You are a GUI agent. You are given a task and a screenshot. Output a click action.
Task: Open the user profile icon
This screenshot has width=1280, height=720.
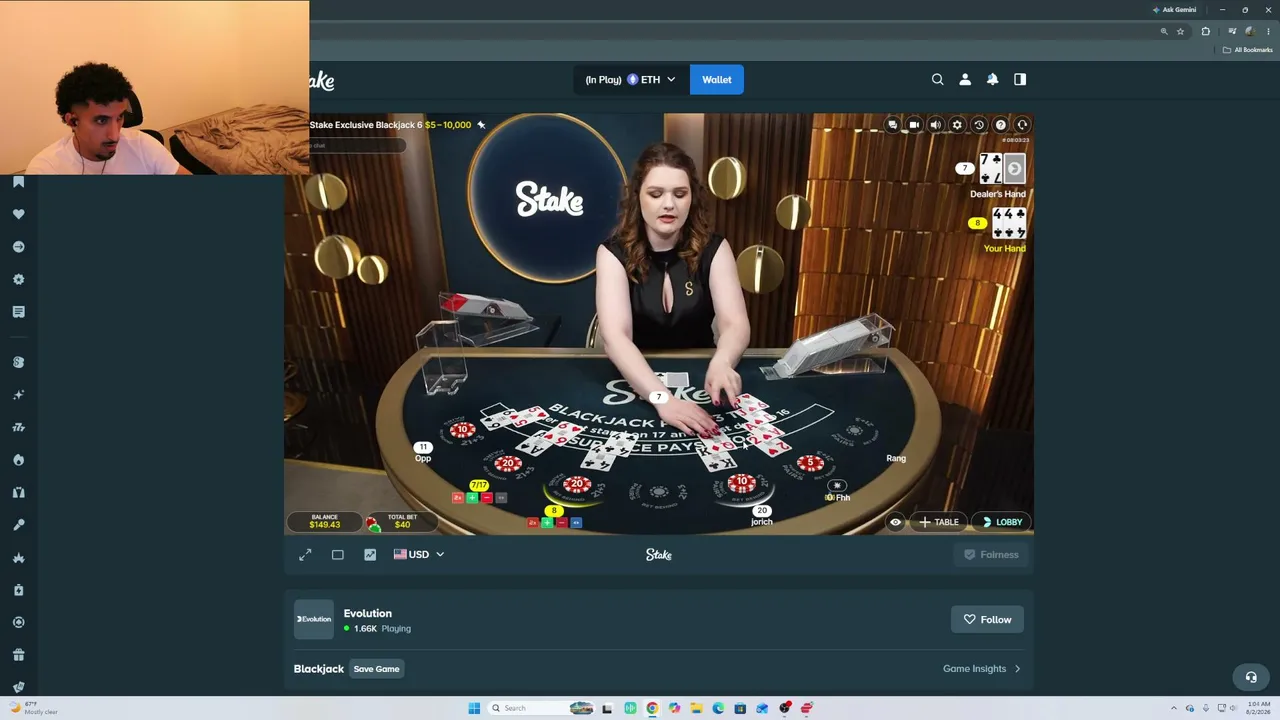(965, 79)
